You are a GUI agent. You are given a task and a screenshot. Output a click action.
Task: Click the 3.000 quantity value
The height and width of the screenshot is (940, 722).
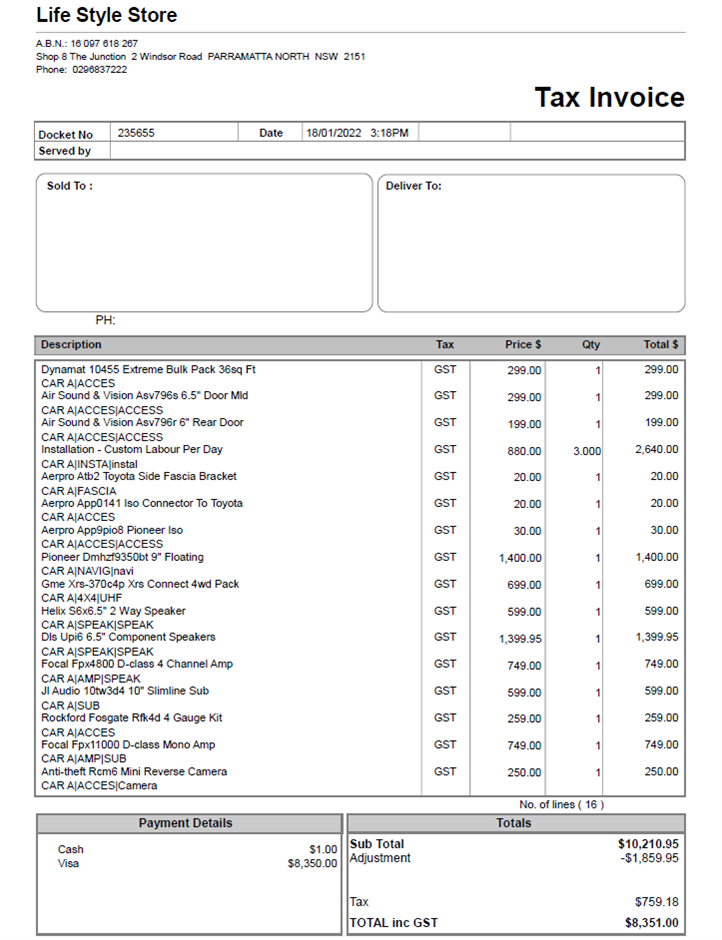coord(586,451)
